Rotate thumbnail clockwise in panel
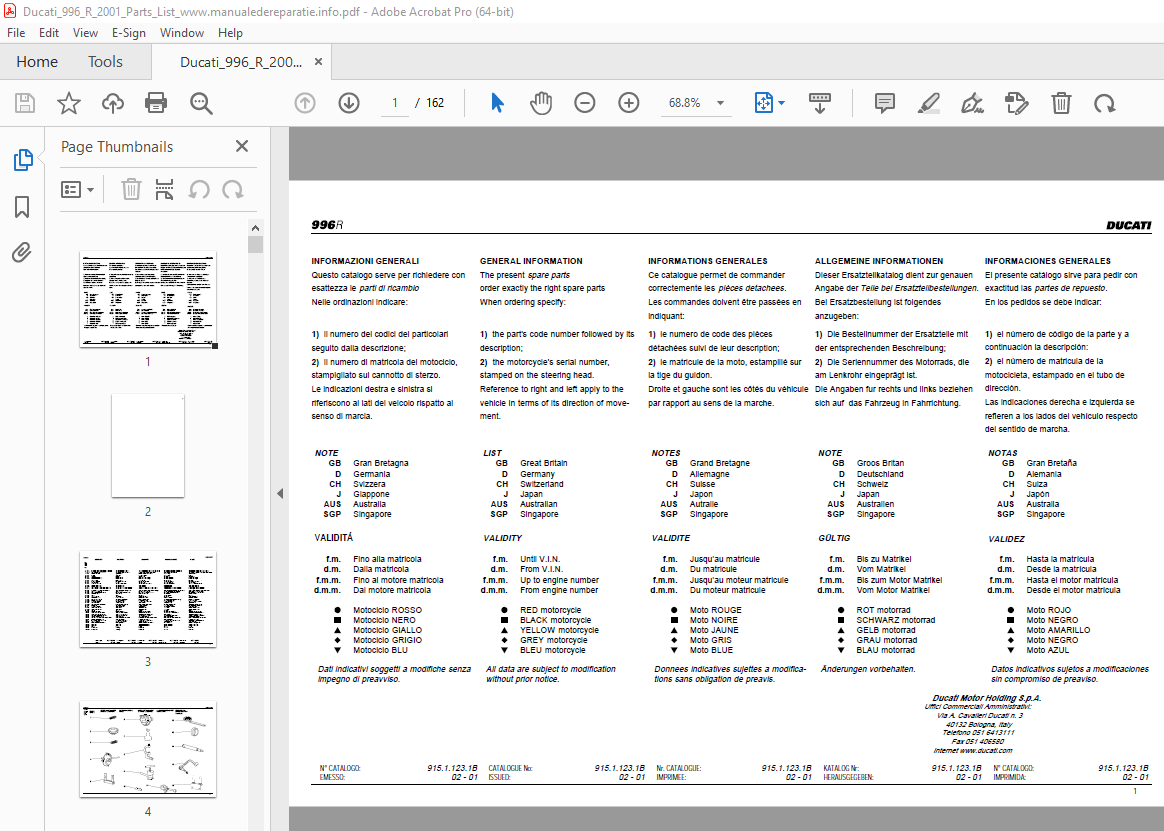This screenshot has height=831, width=1164. point(232,190)
